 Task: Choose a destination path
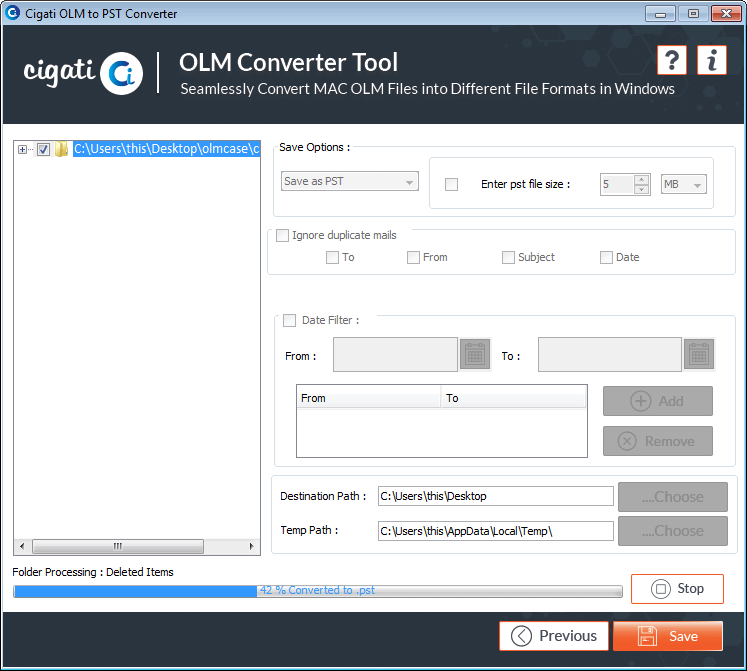673,497
